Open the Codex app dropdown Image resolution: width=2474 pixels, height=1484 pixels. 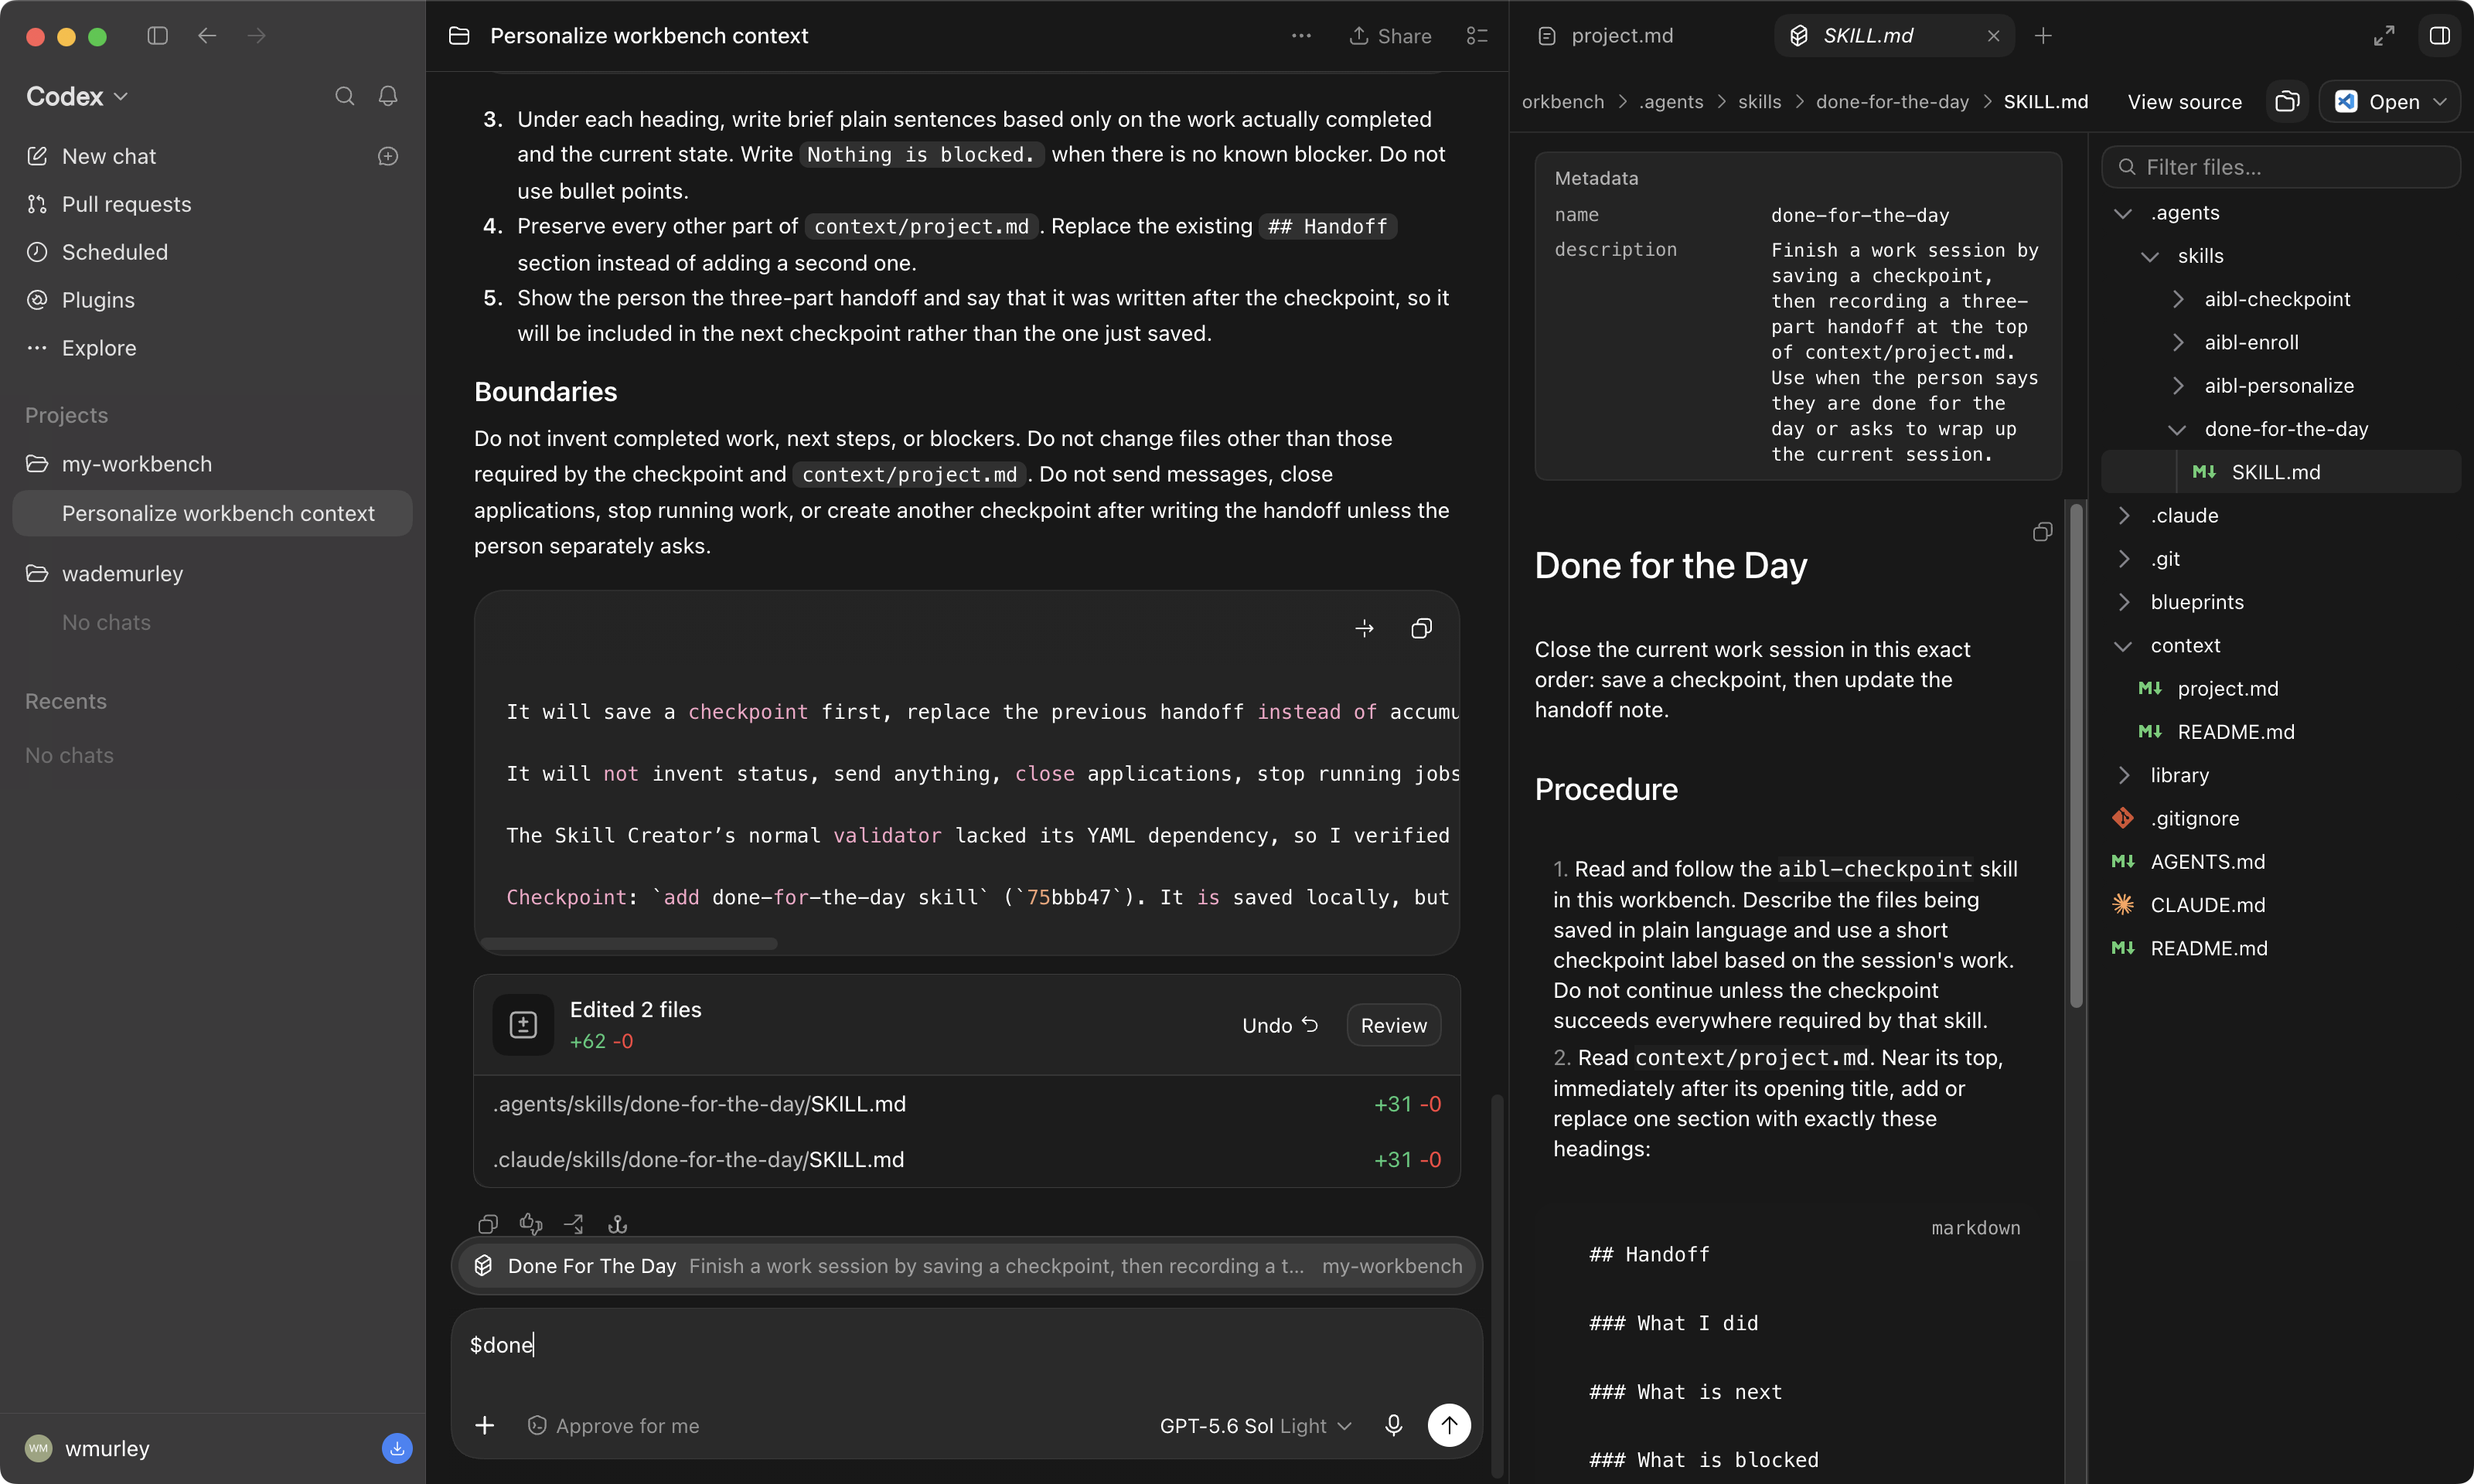(77, 96)
